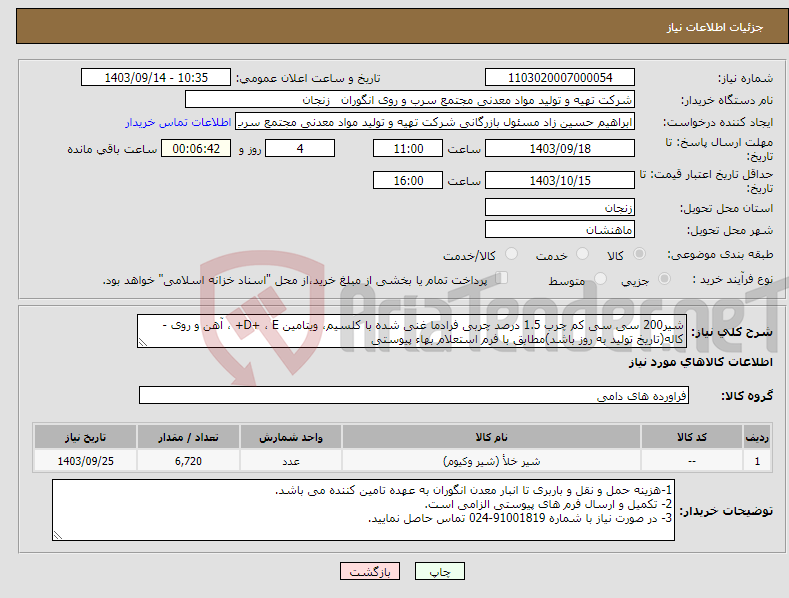
Task: Click the شرح کلی نیاز description textarea
Action: pos(412,331)
